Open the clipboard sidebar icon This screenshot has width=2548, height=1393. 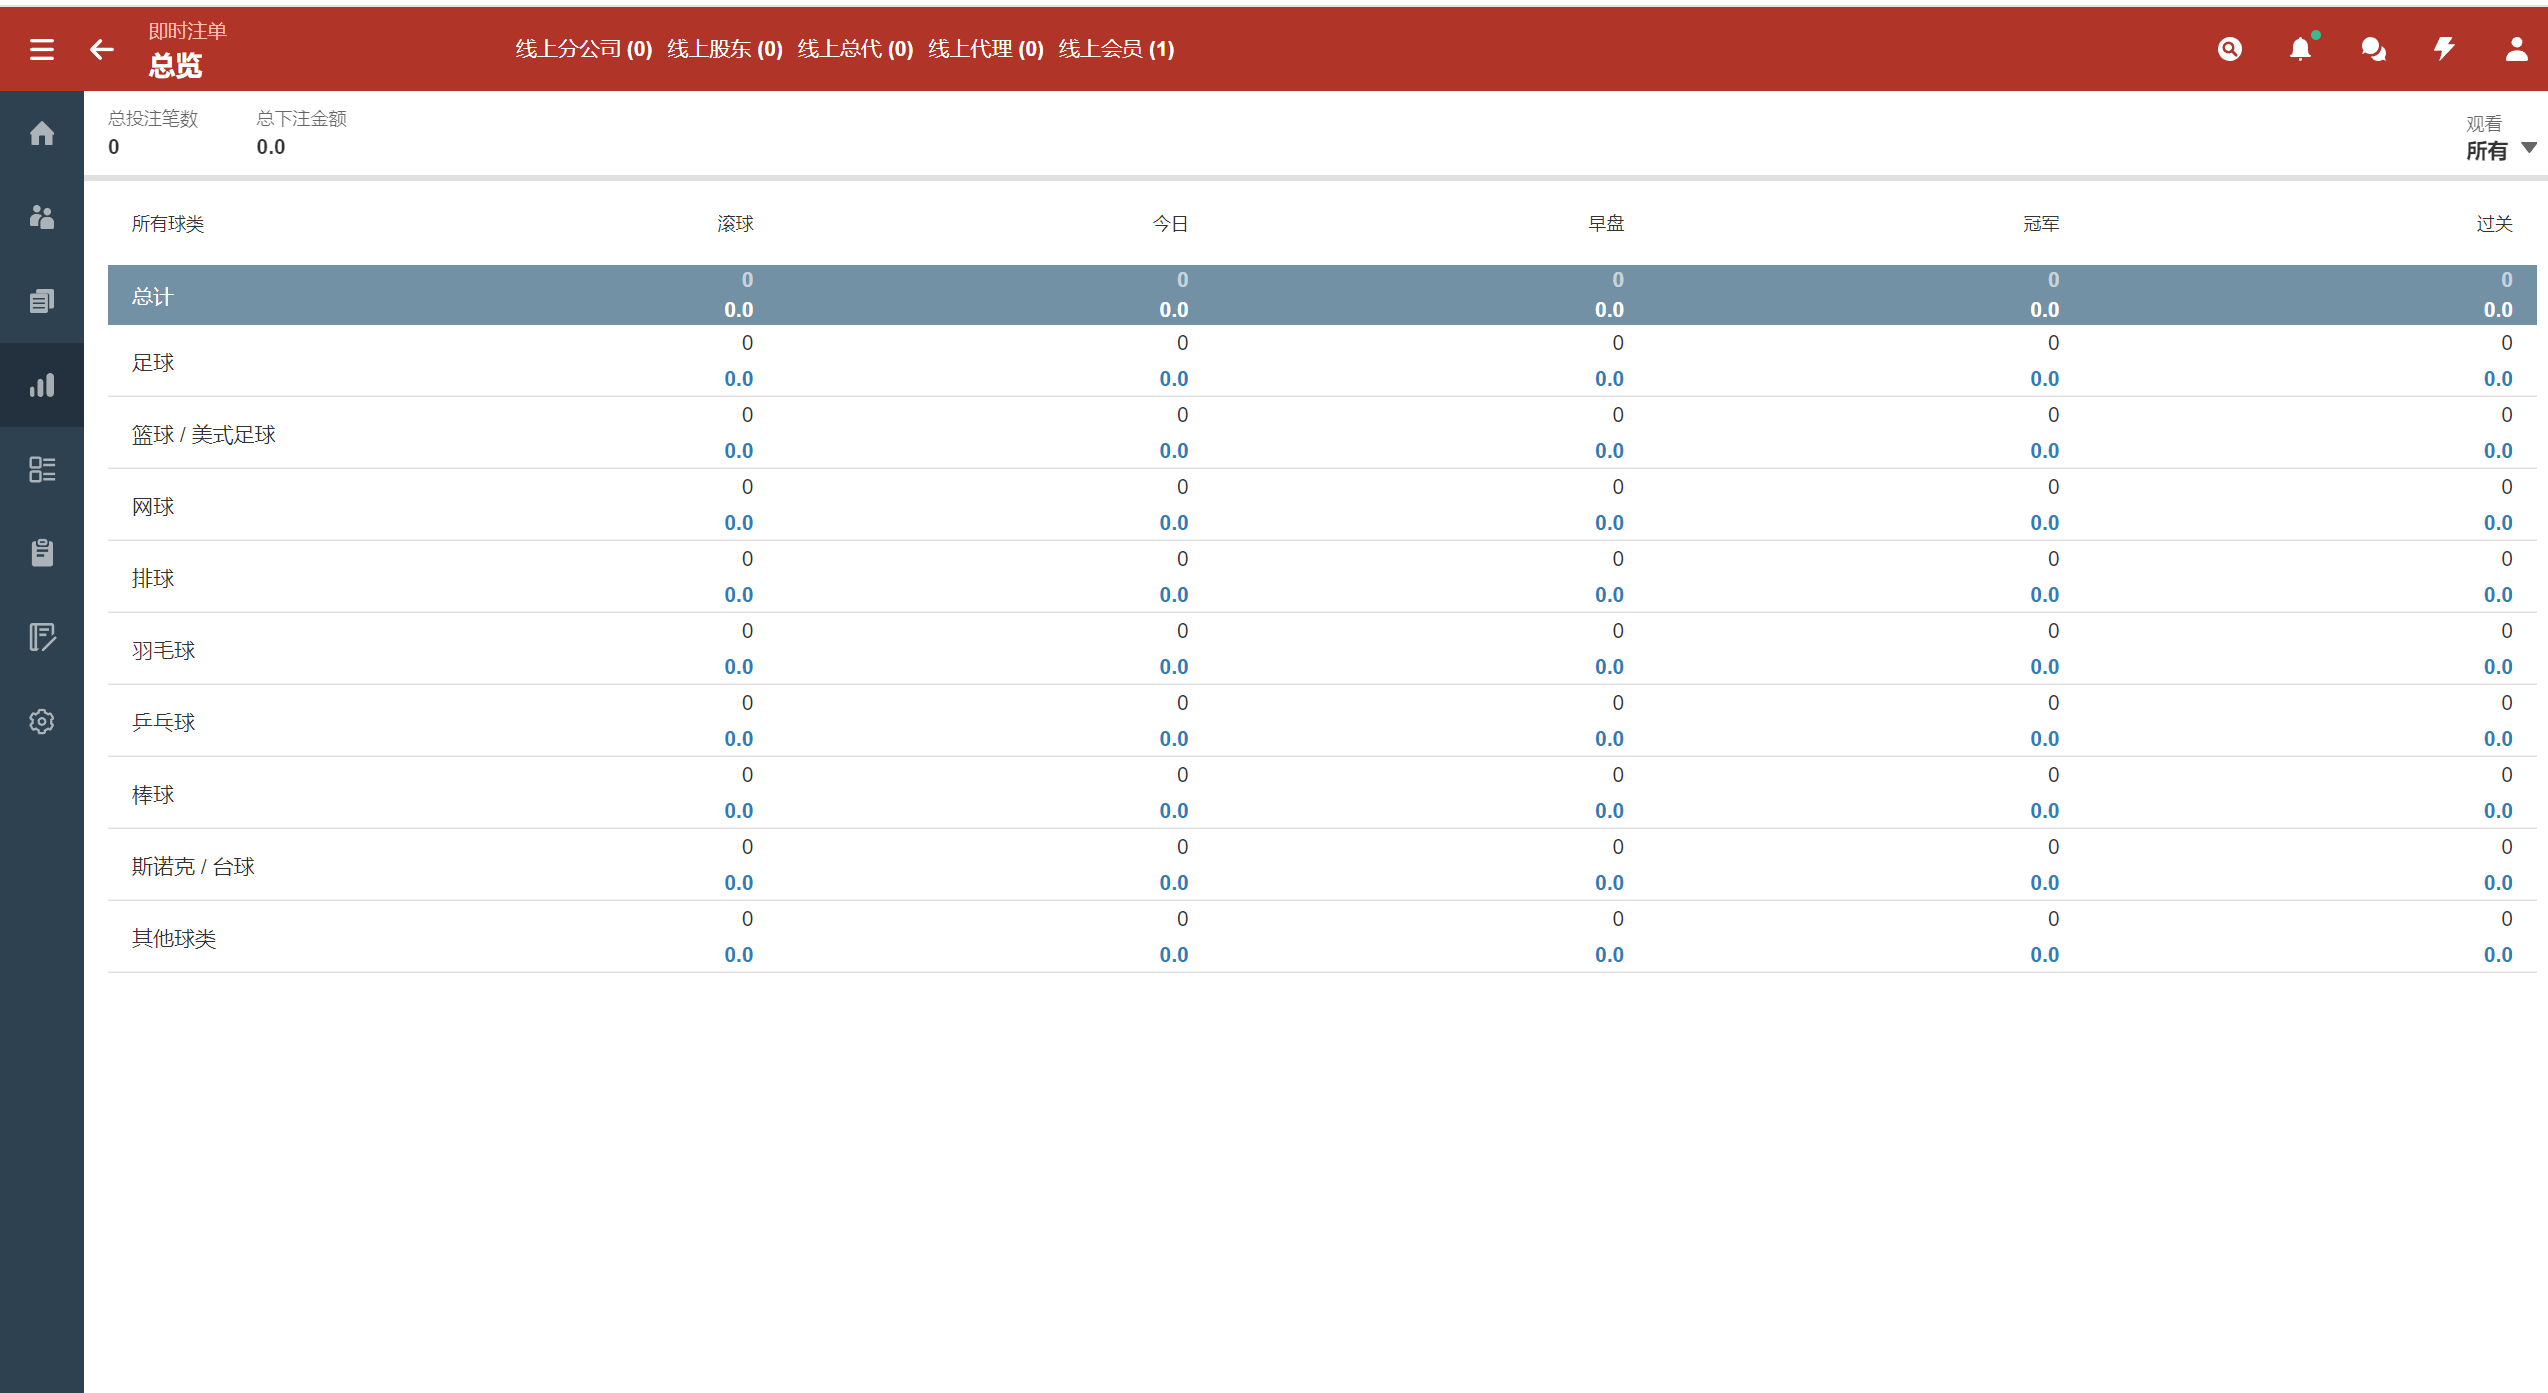pyautogui.click(x=42, y=553)
